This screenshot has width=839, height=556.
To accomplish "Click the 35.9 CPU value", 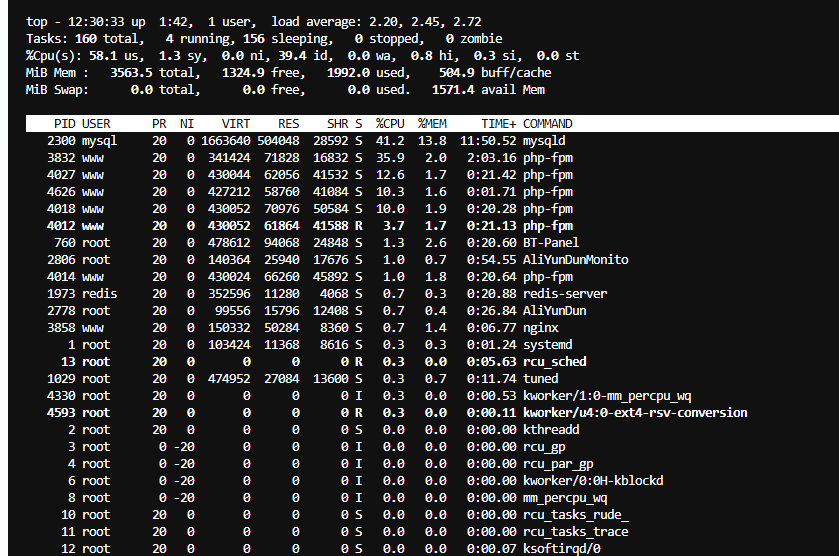I will pos(390,158).
